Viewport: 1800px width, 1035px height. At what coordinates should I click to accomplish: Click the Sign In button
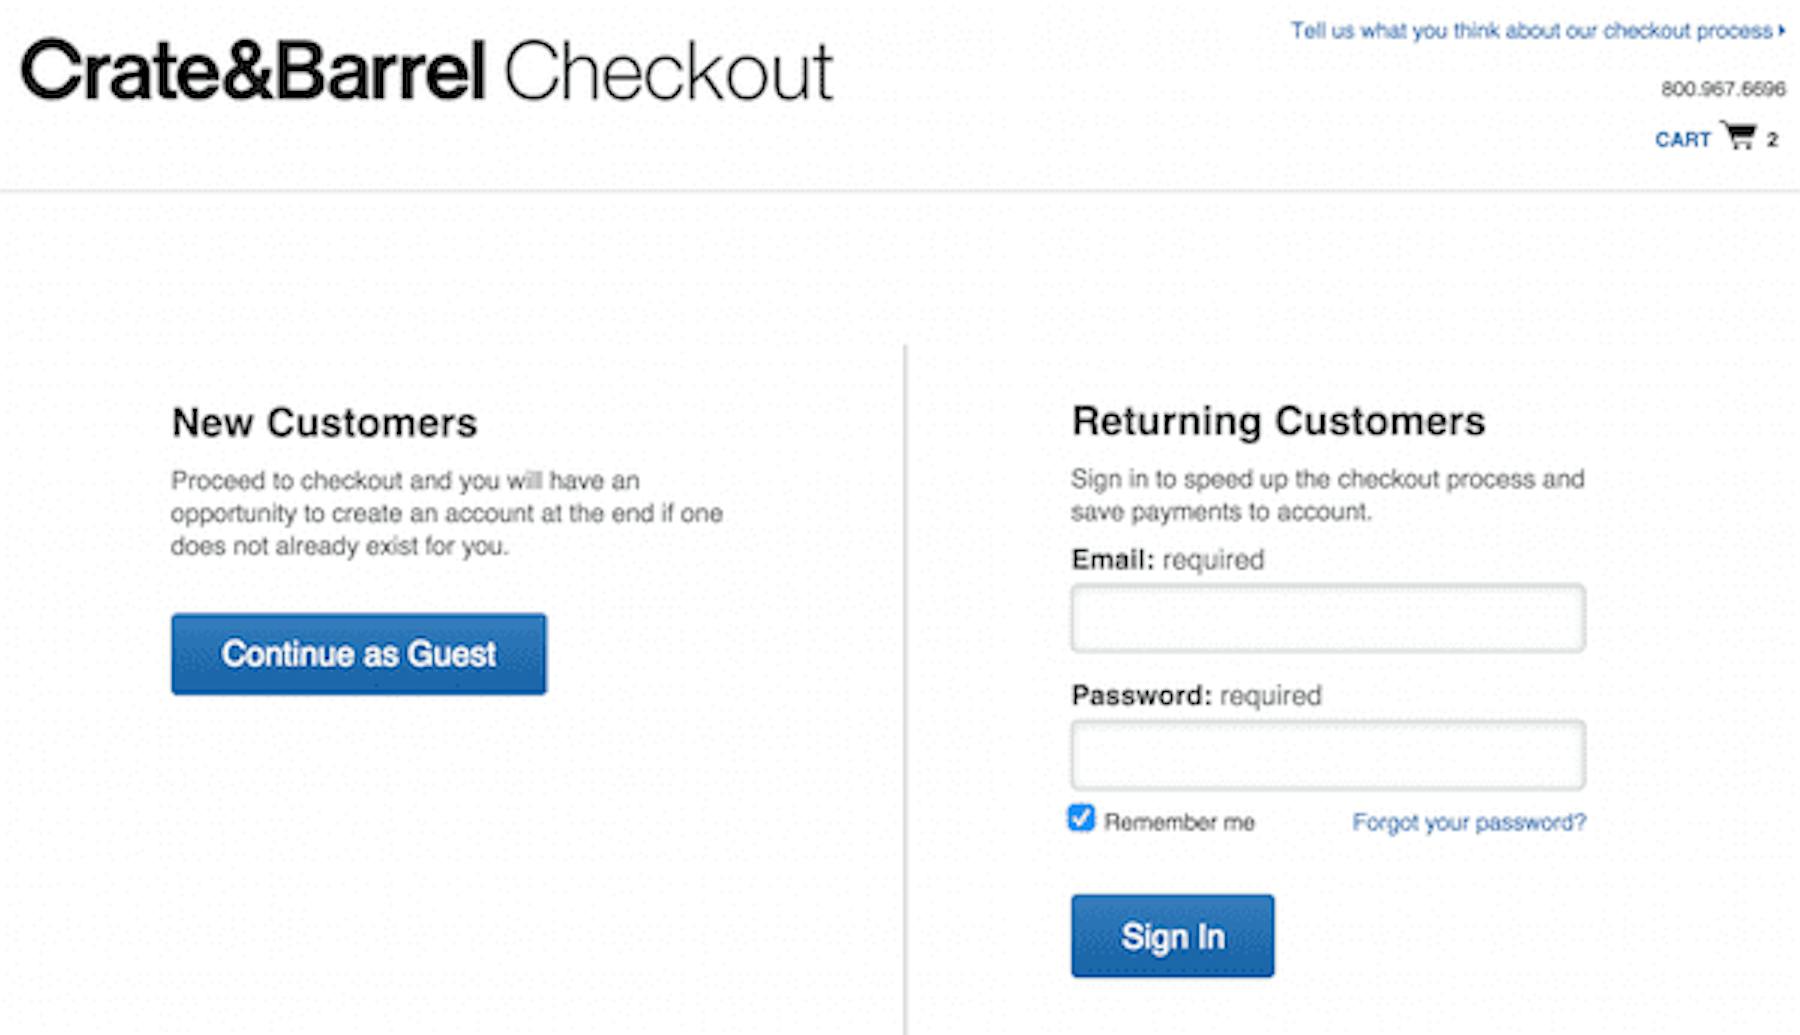1173,936
